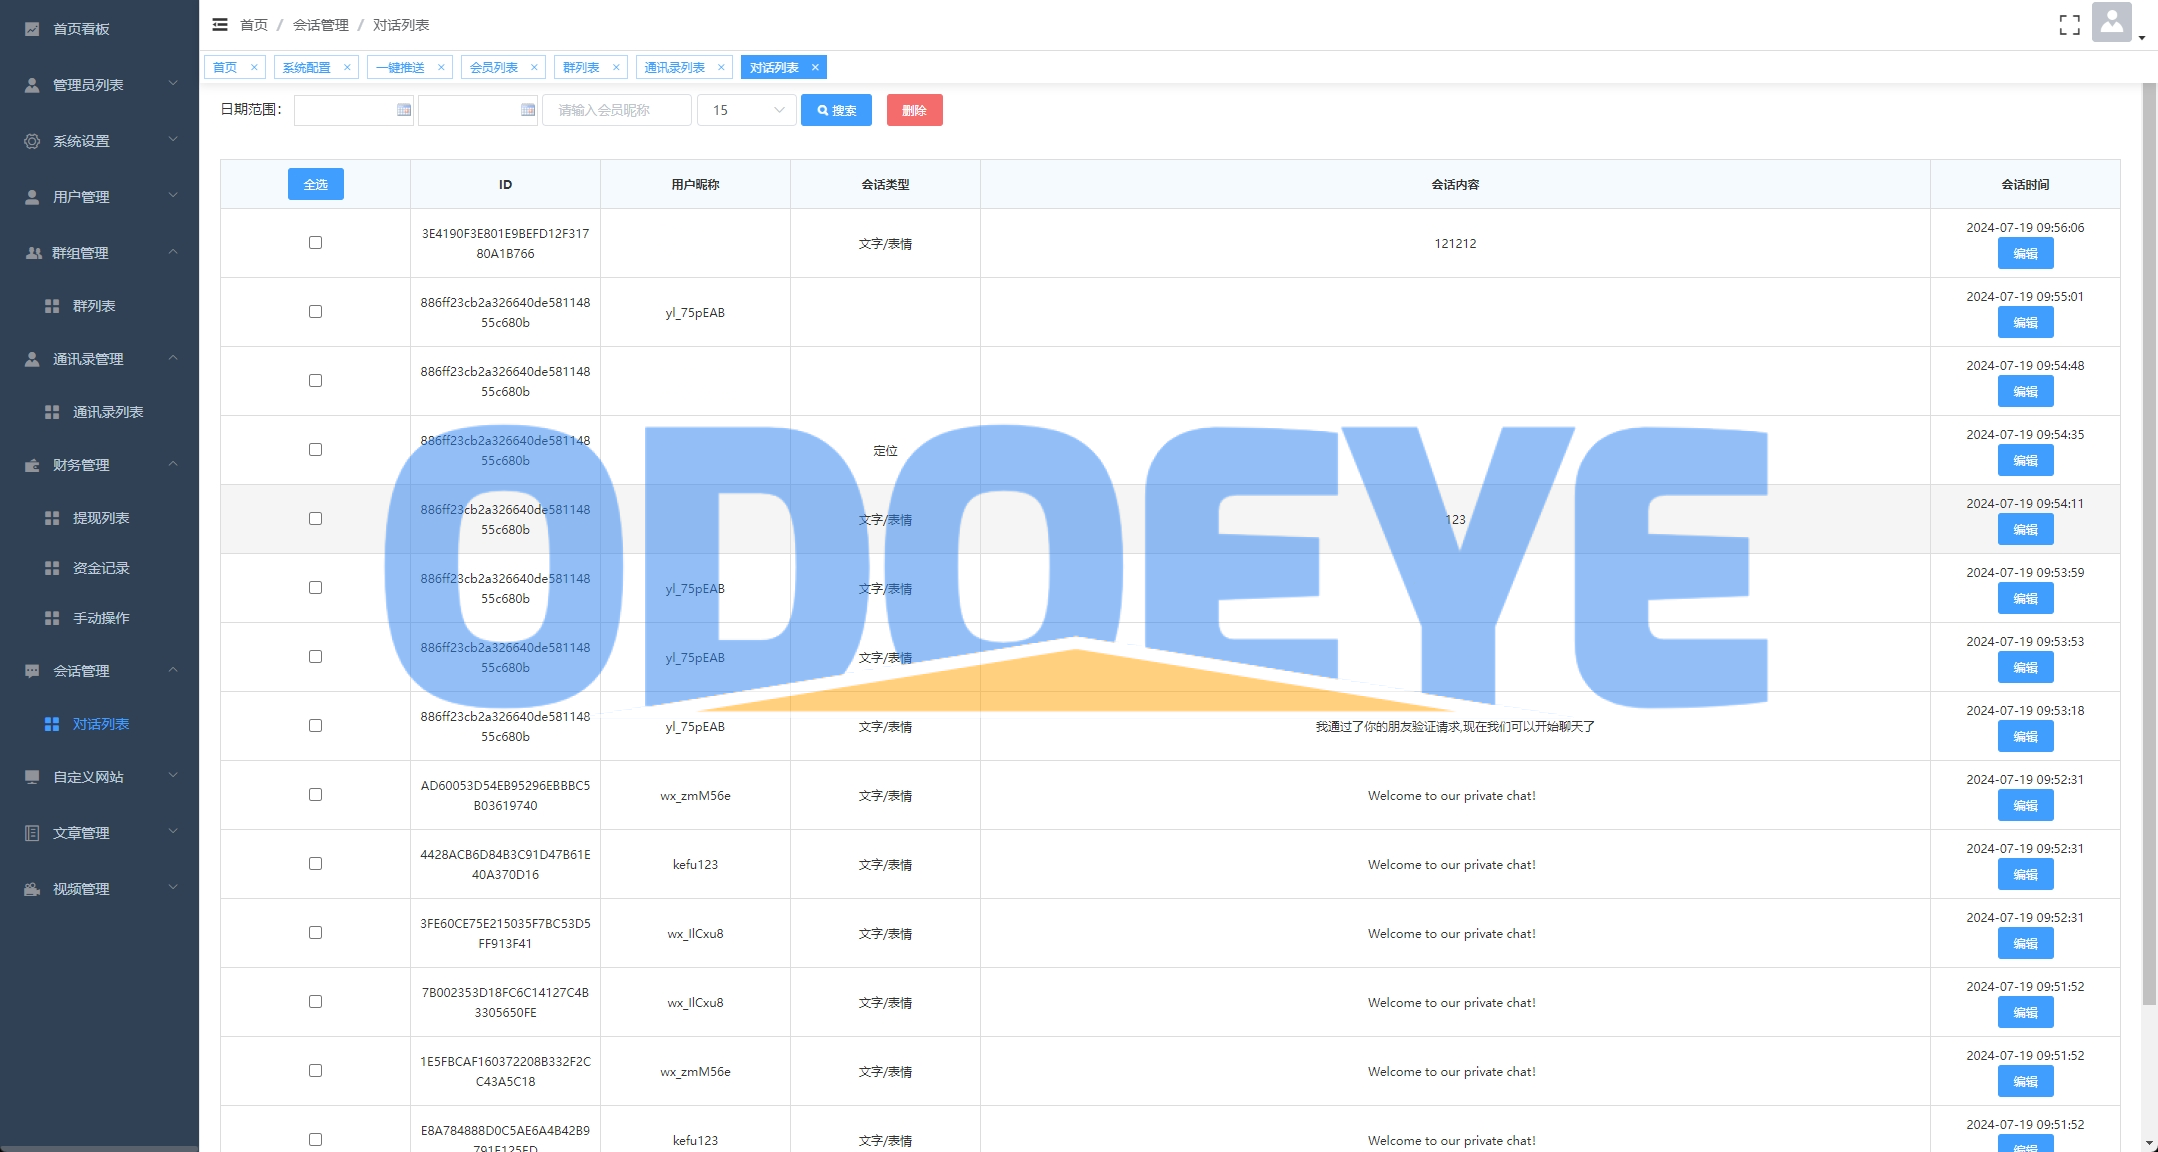Expand the 用户管理 sidebar menu
Image resolution: width=2158 pixels, height=1152 pixels.
pyautogui.click(x=173, y=196)
